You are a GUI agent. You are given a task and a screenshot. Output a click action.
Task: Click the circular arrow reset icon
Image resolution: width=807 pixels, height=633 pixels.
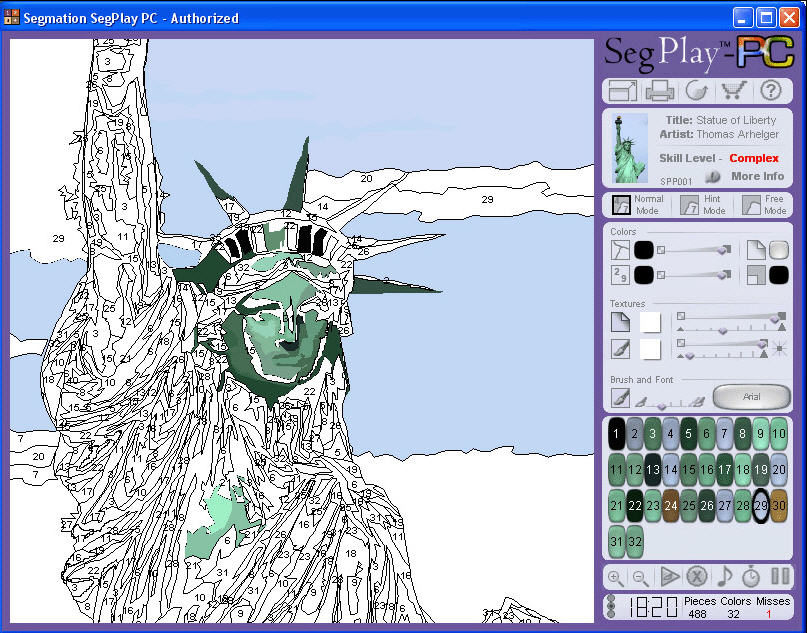point(697,91)
